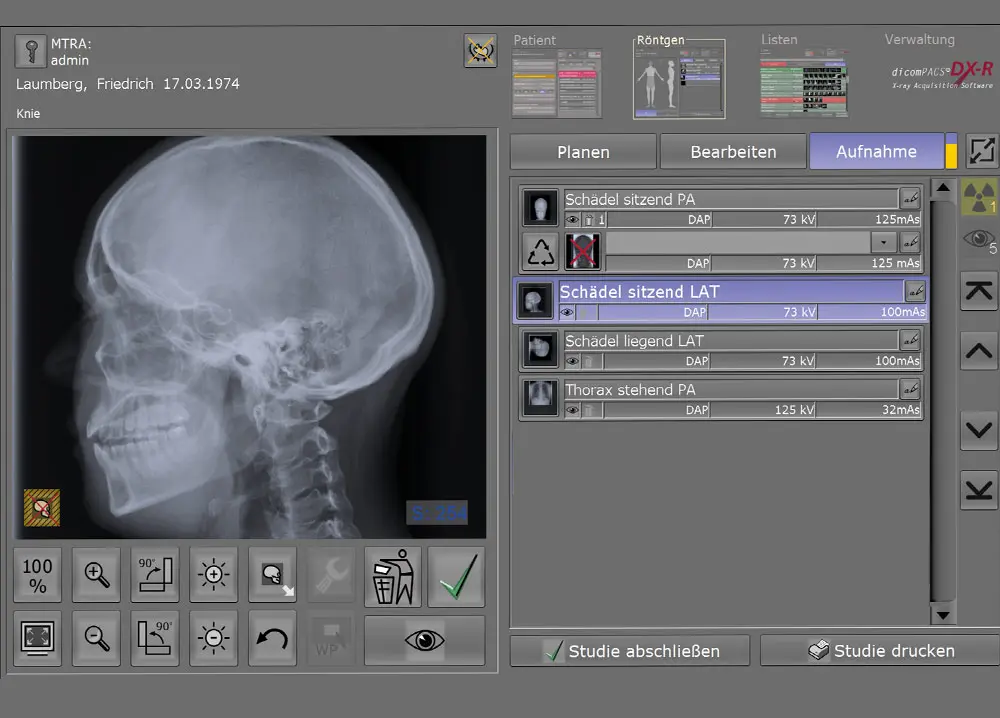Click the trash bin to discard image
The width and height of the screenshot is (1000, 718).
(x=393, y=577)
